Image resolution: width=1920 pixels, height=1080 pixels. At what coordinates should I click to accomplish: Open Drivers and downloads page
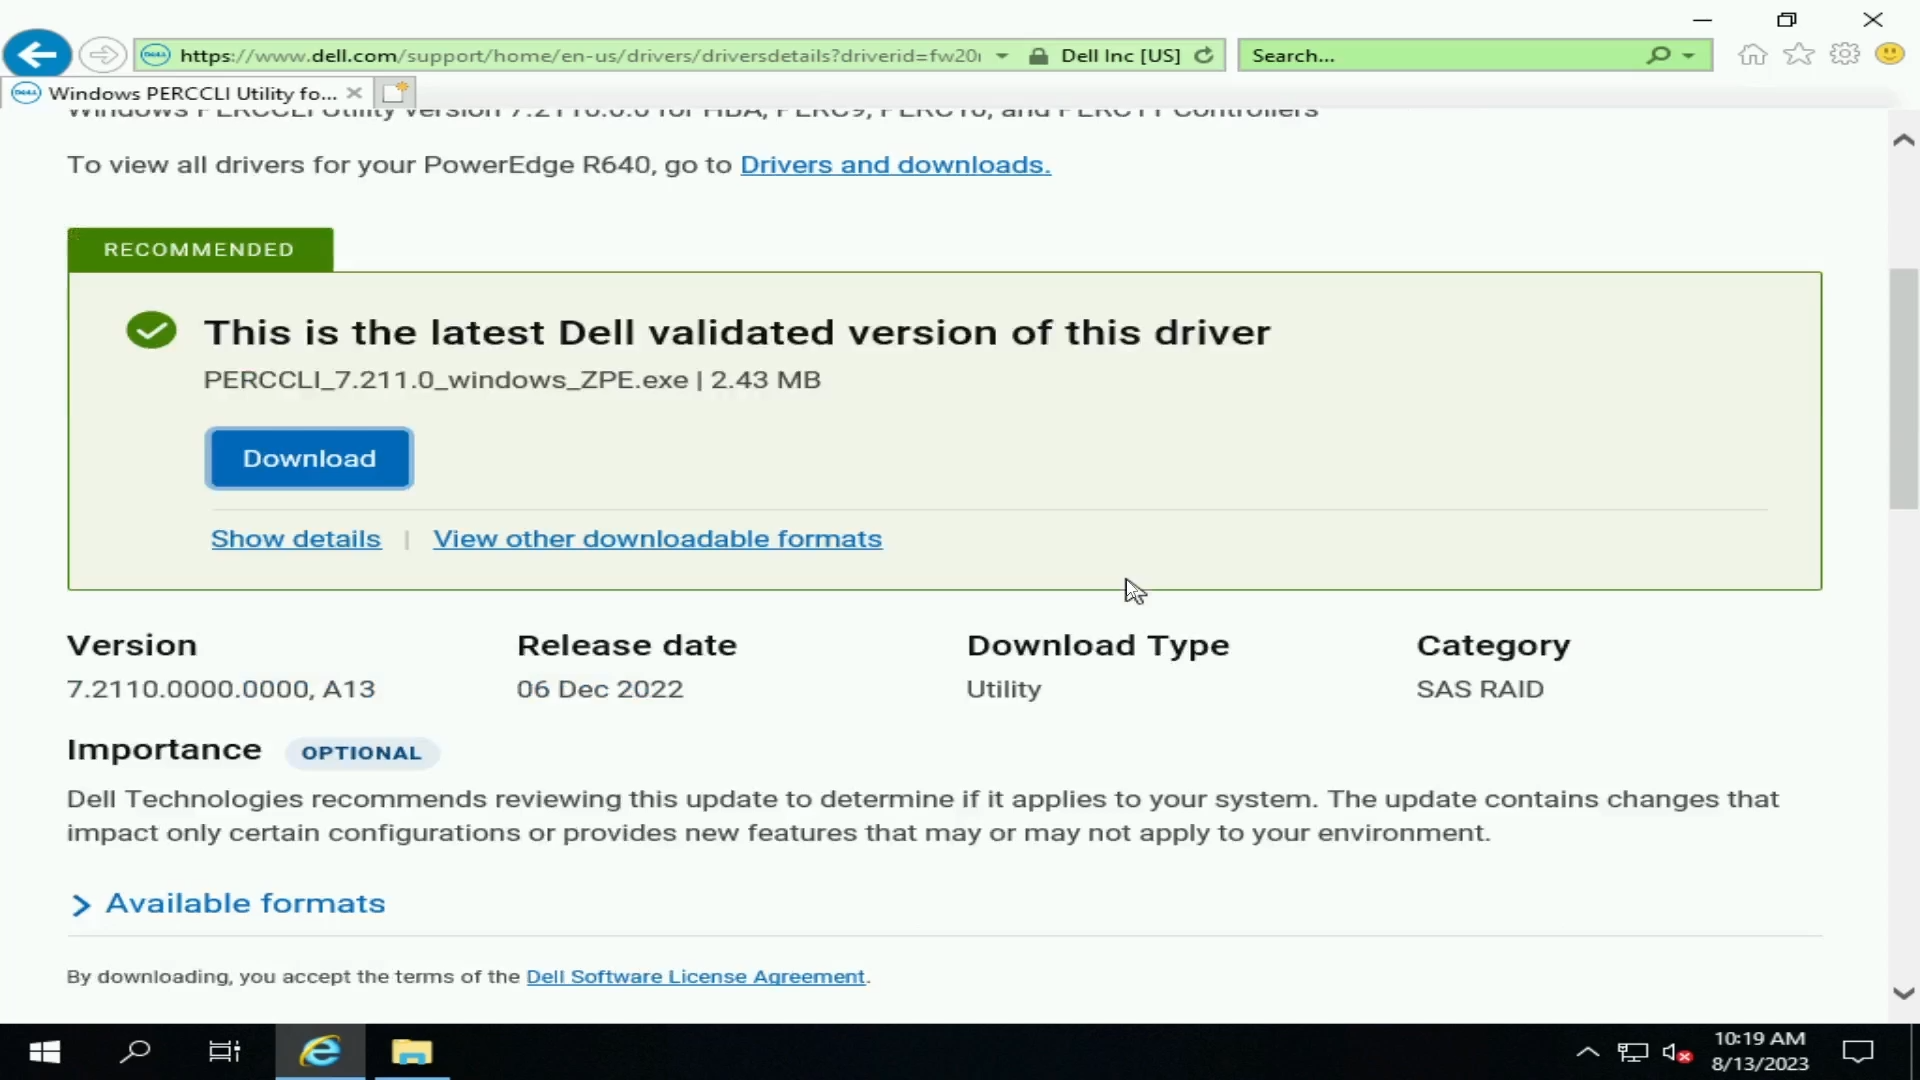click(894, 164)
